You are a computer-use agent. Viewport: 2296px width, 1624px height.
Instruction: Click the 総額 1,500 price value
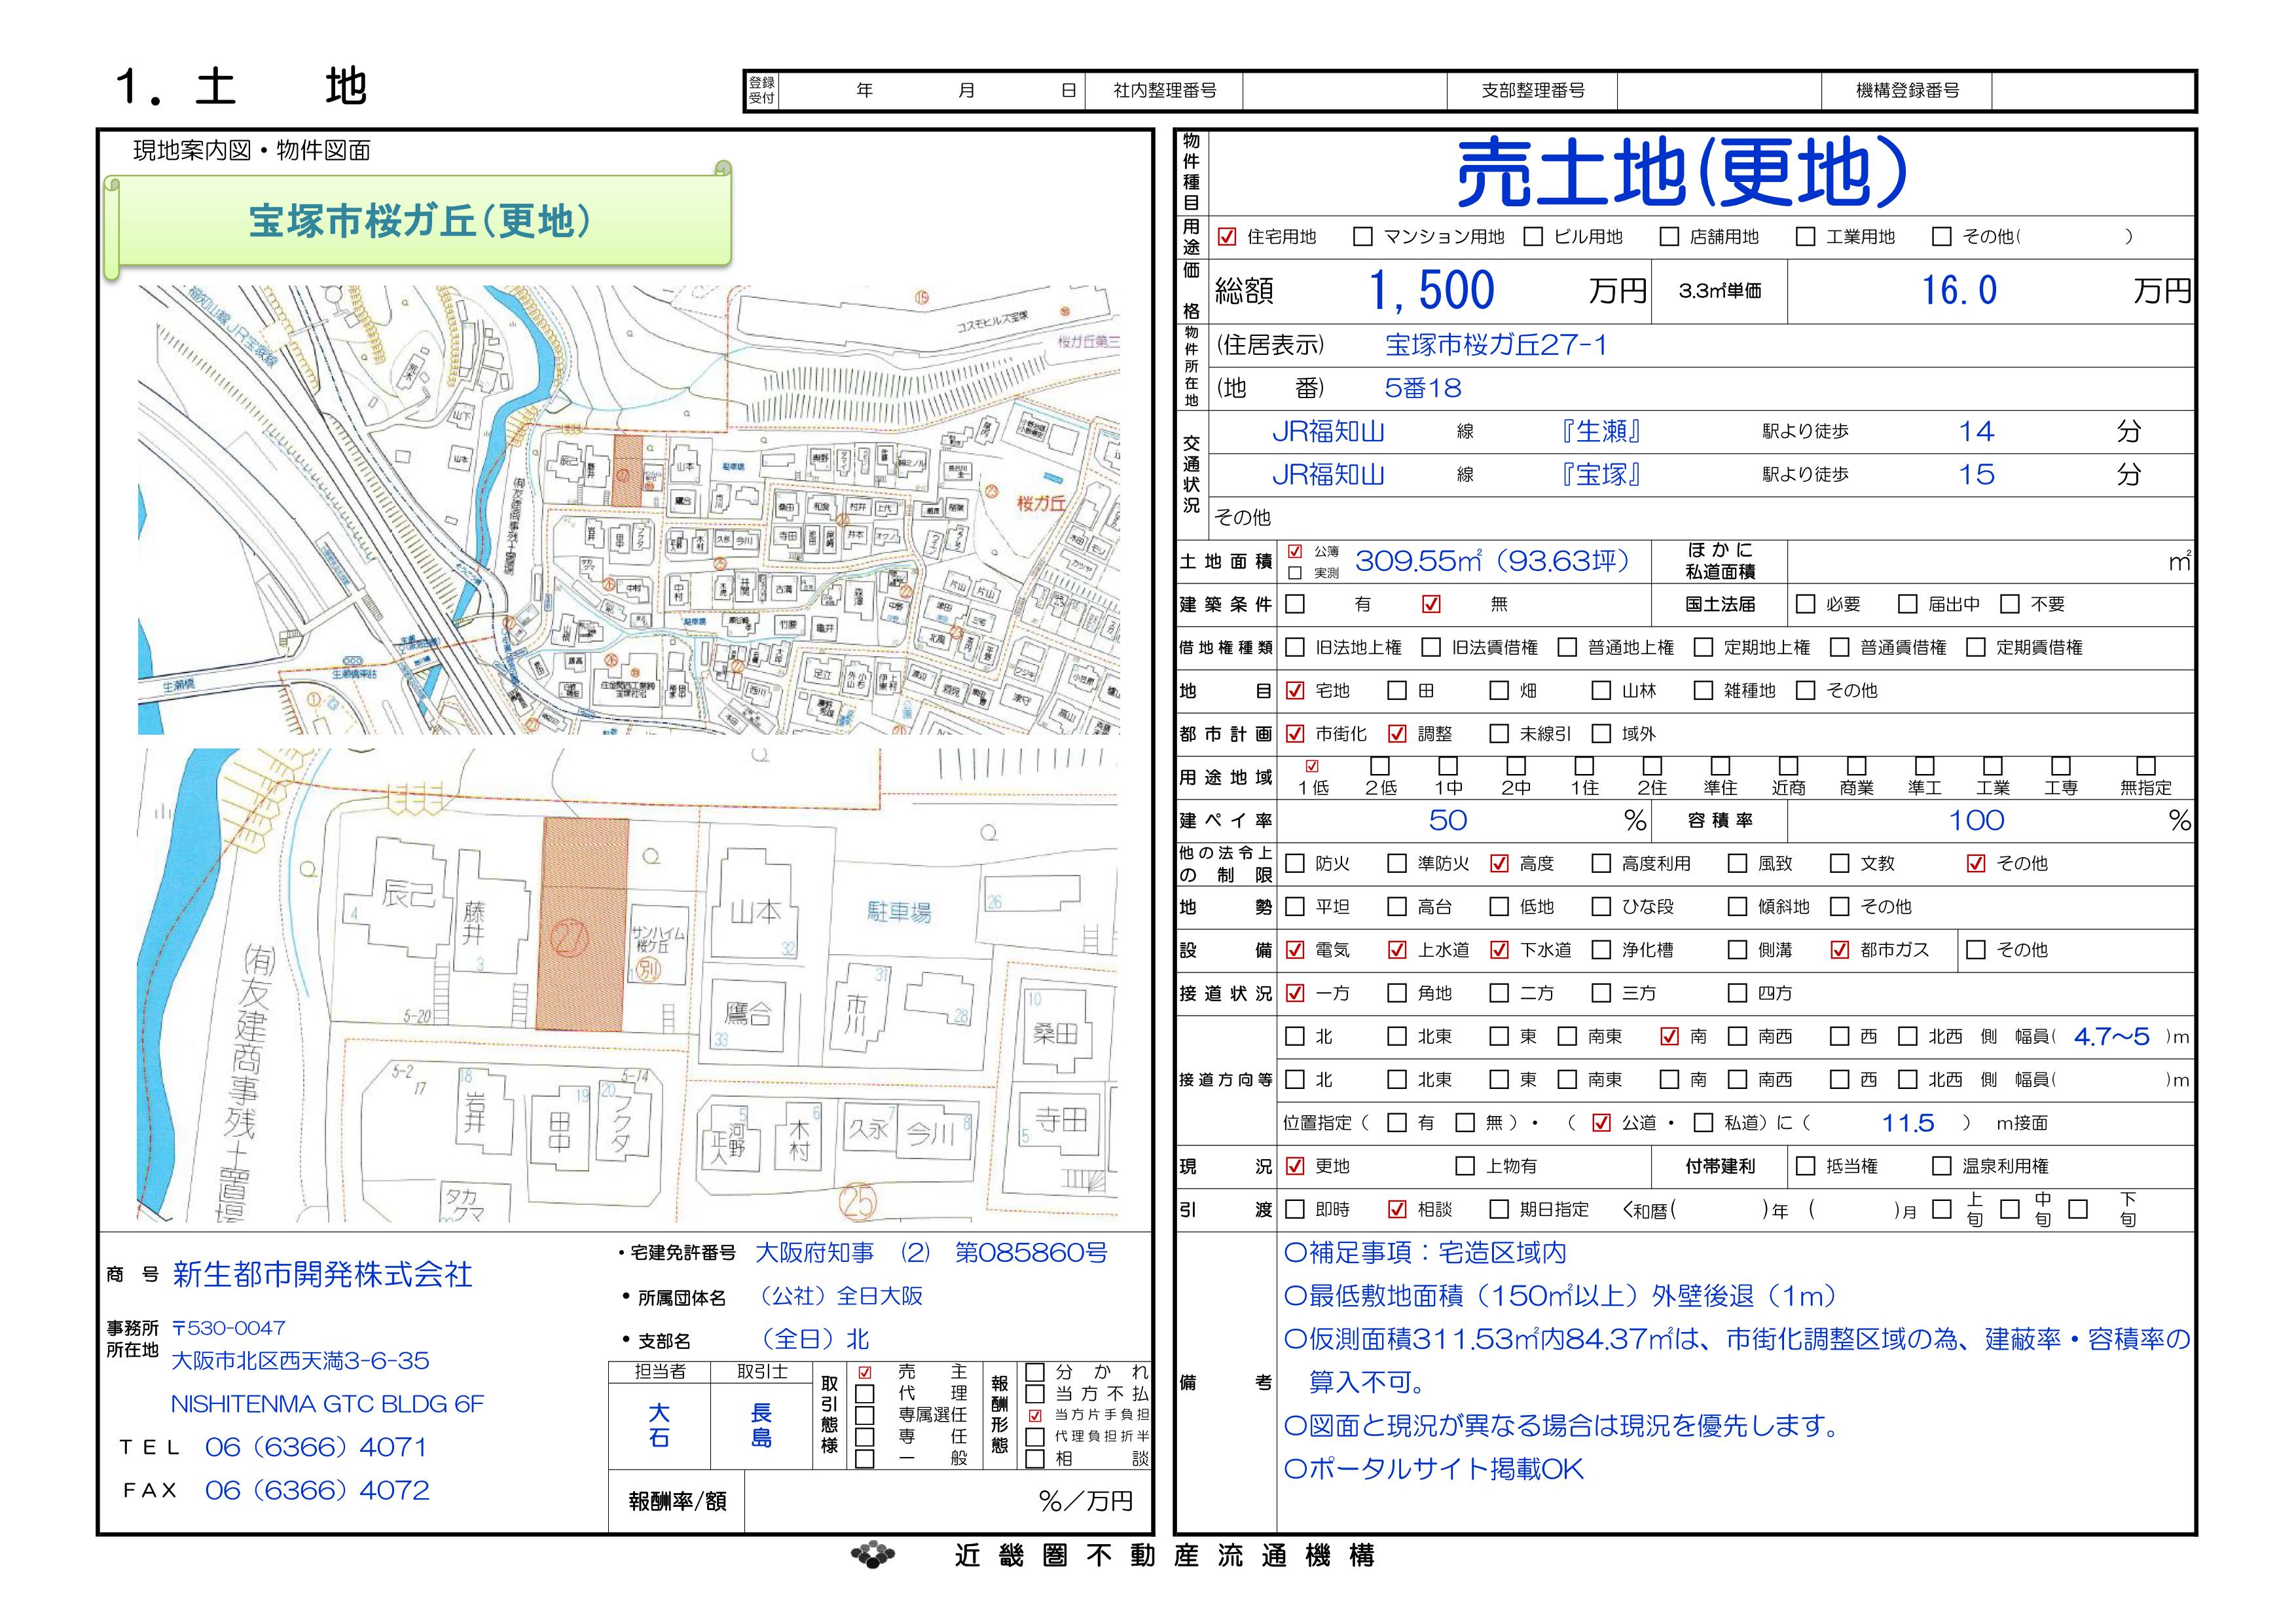(x=1431, y=291)
